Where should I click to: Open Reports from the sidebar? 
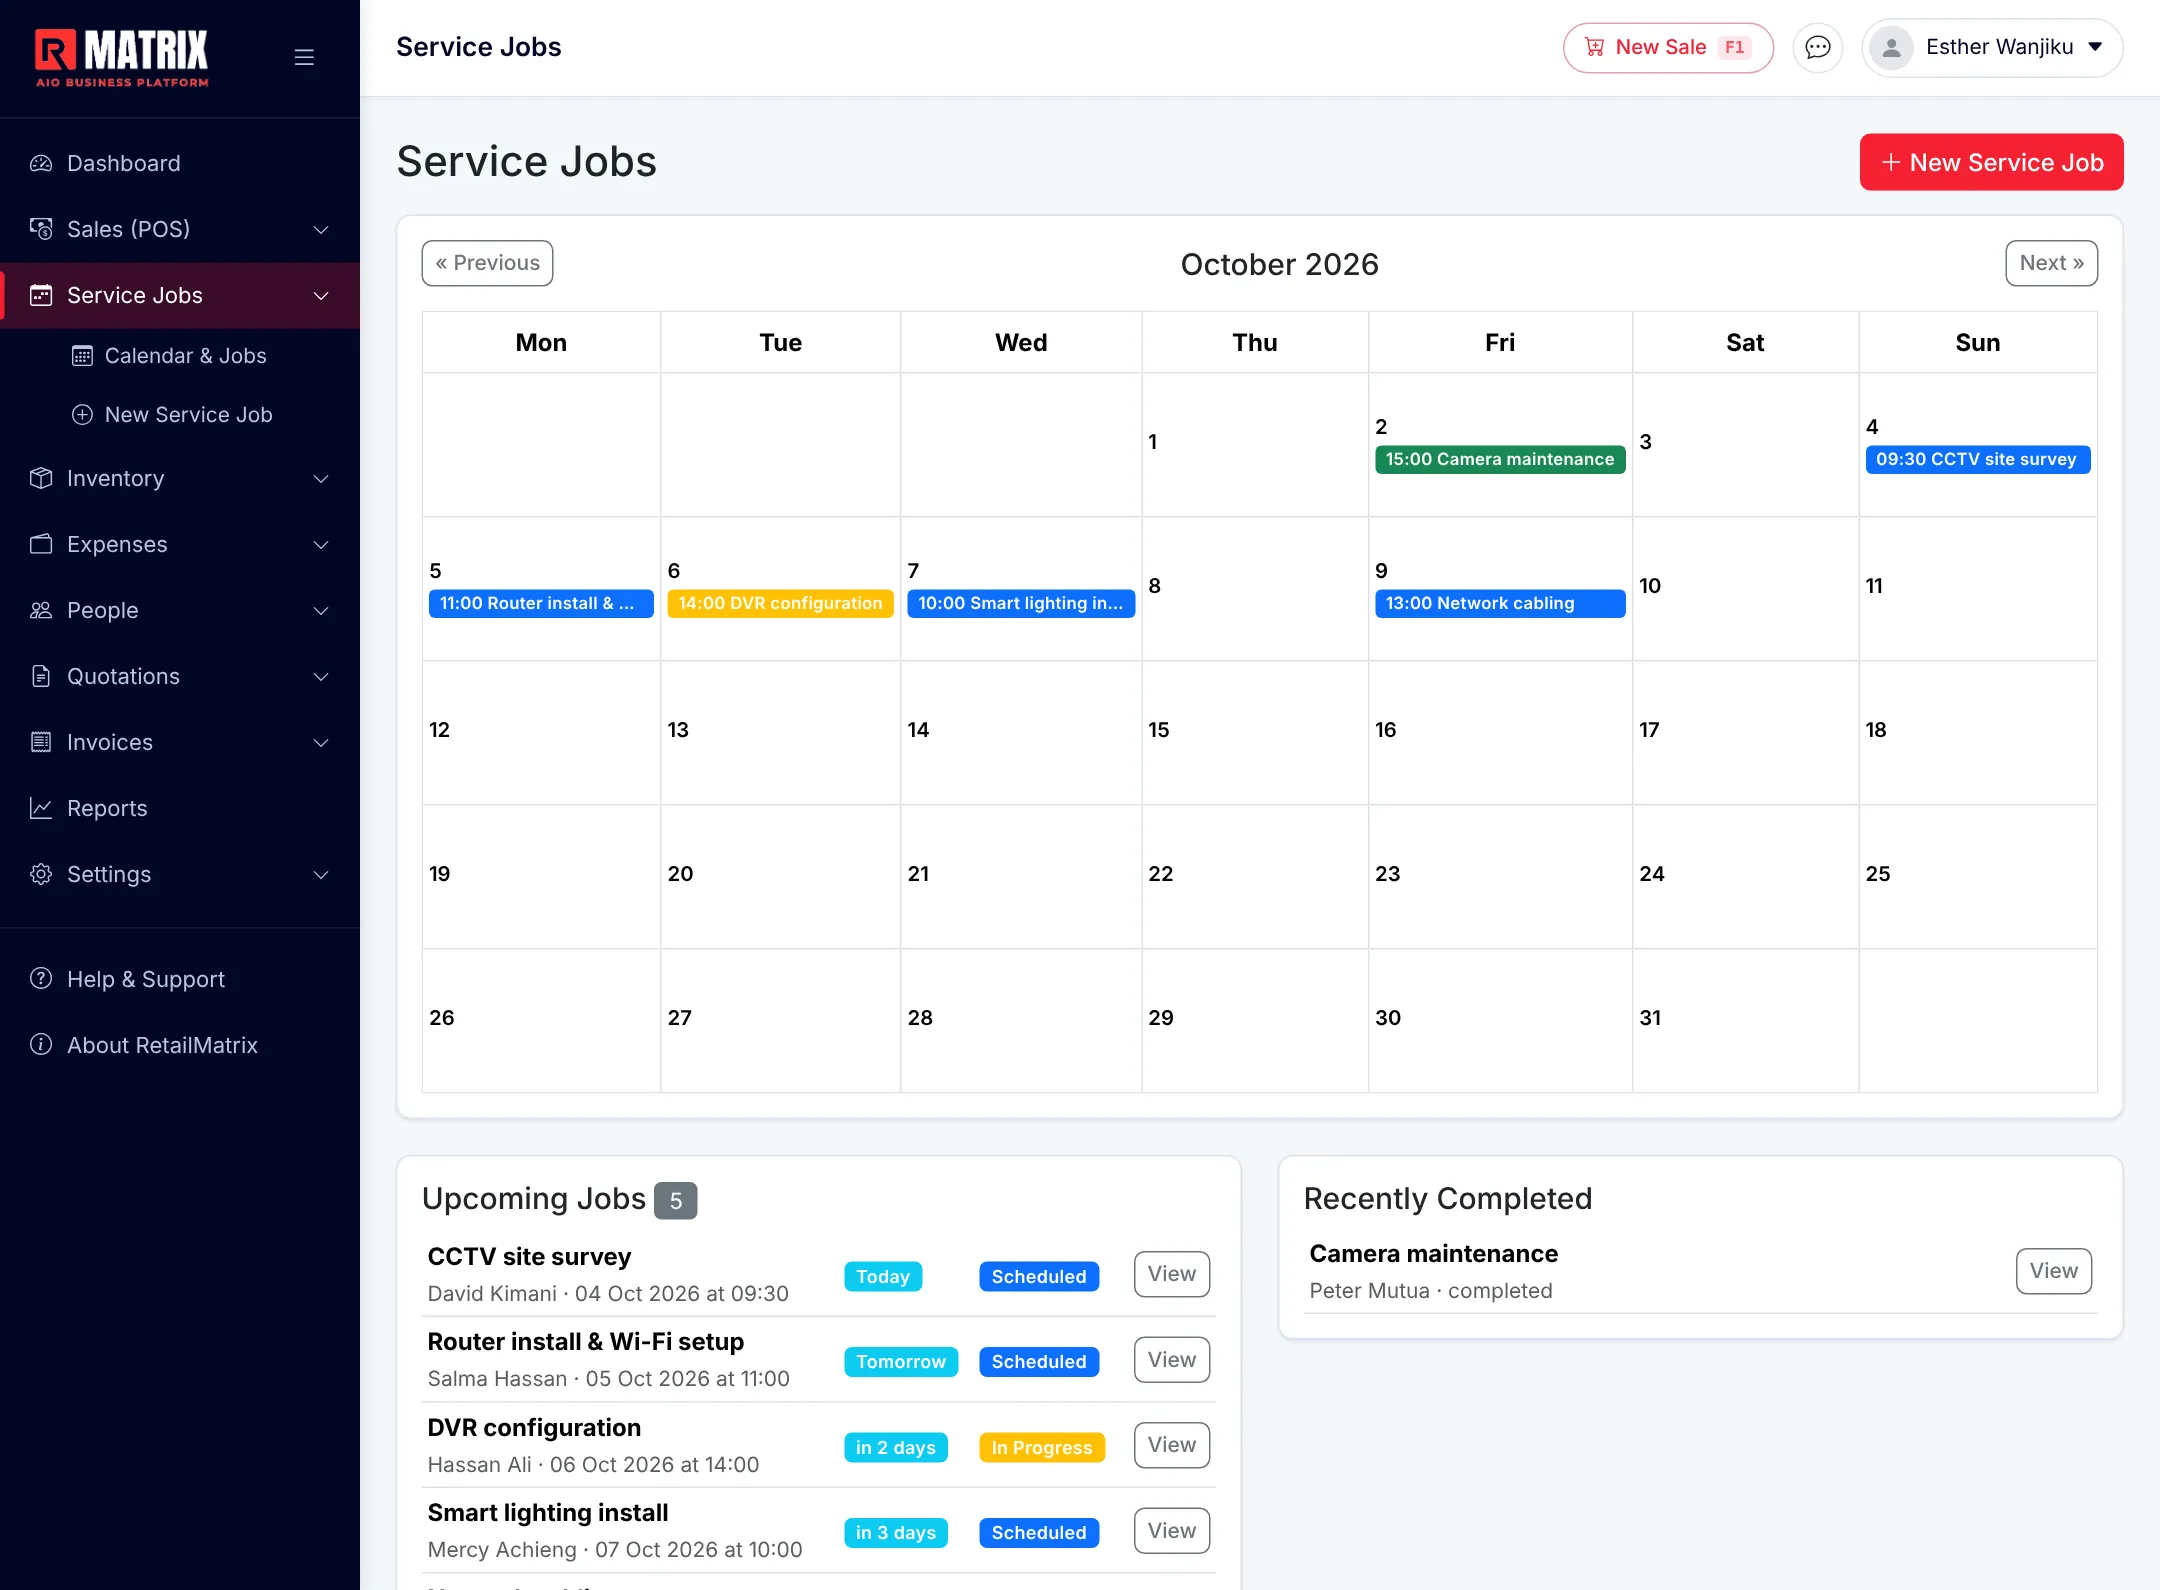point(180,808)
